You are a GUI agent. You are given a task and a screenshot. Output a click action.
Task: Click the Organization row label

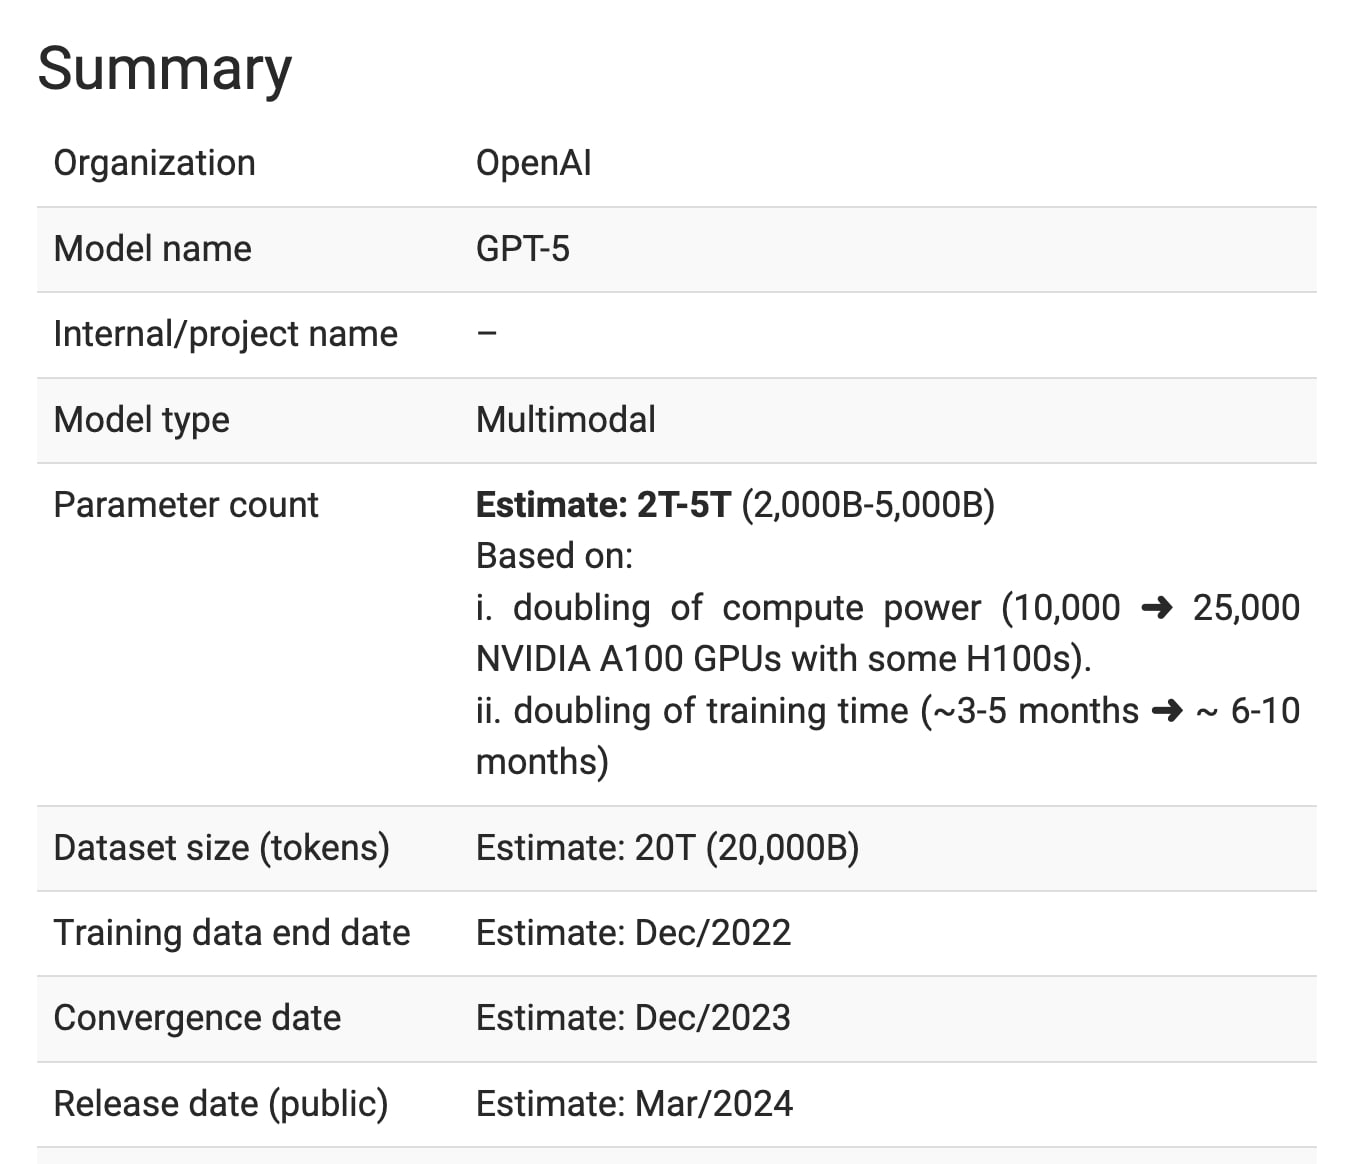(x=154, y=163)
